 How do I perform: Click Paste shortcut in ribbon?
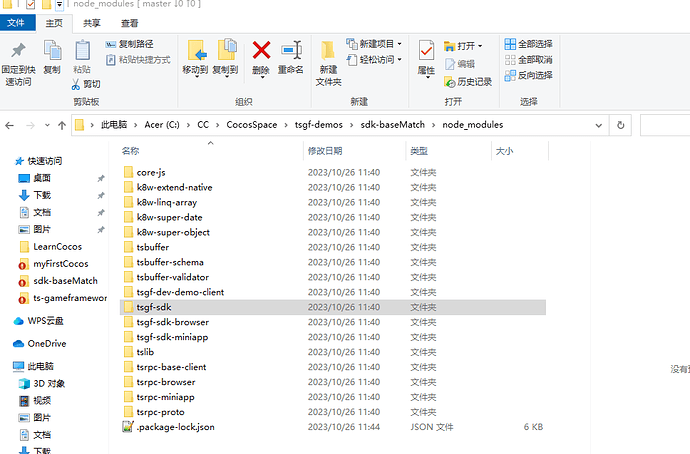pos(138,60)
